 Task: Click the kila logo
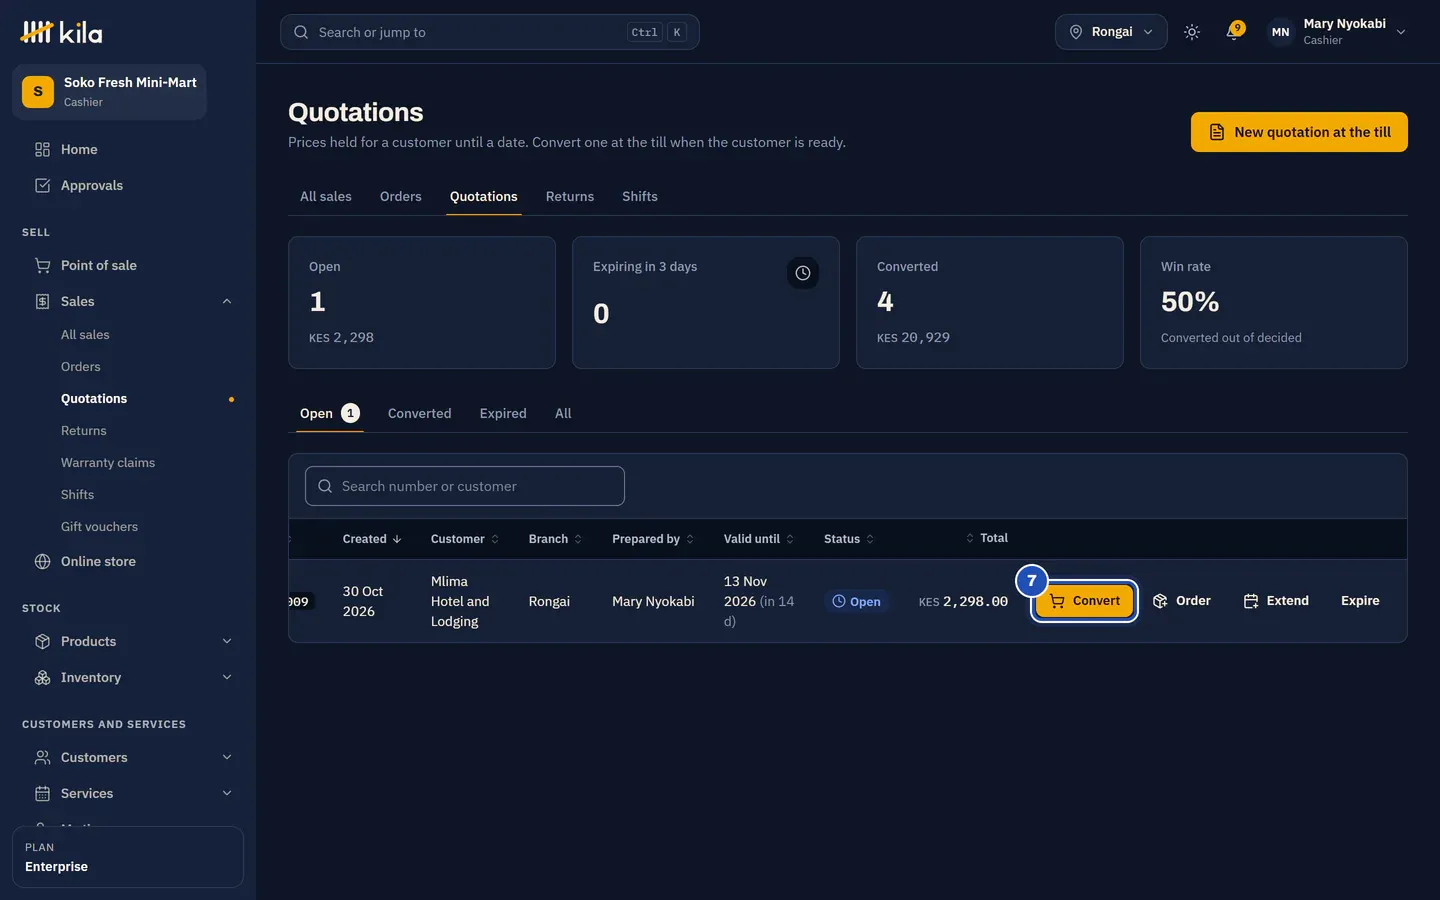pyautogui.click(x=61, y=32)
